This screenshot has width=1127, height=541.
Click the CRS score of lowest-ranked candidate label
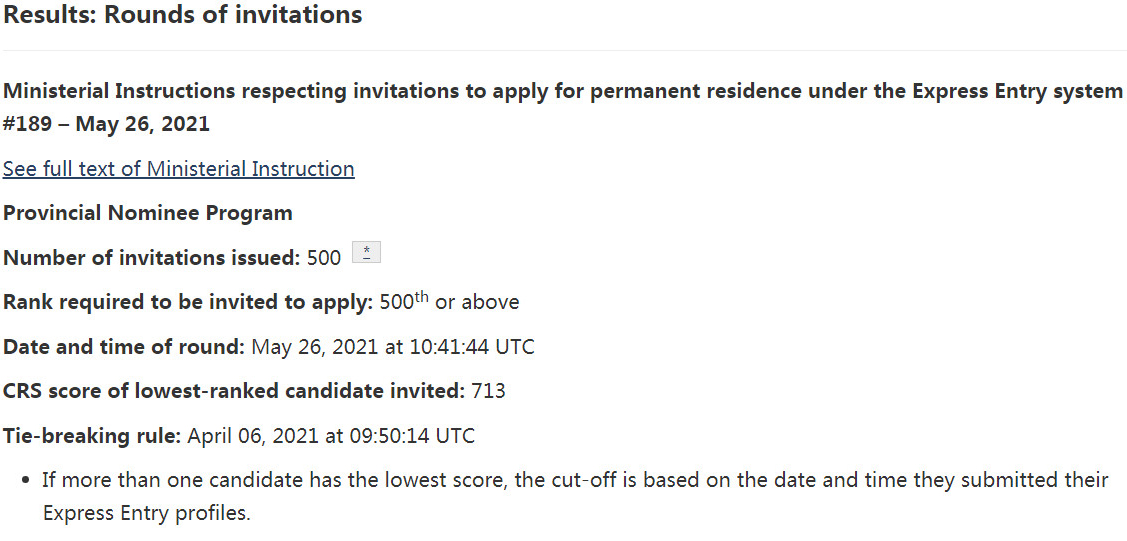tap(234, 391)
